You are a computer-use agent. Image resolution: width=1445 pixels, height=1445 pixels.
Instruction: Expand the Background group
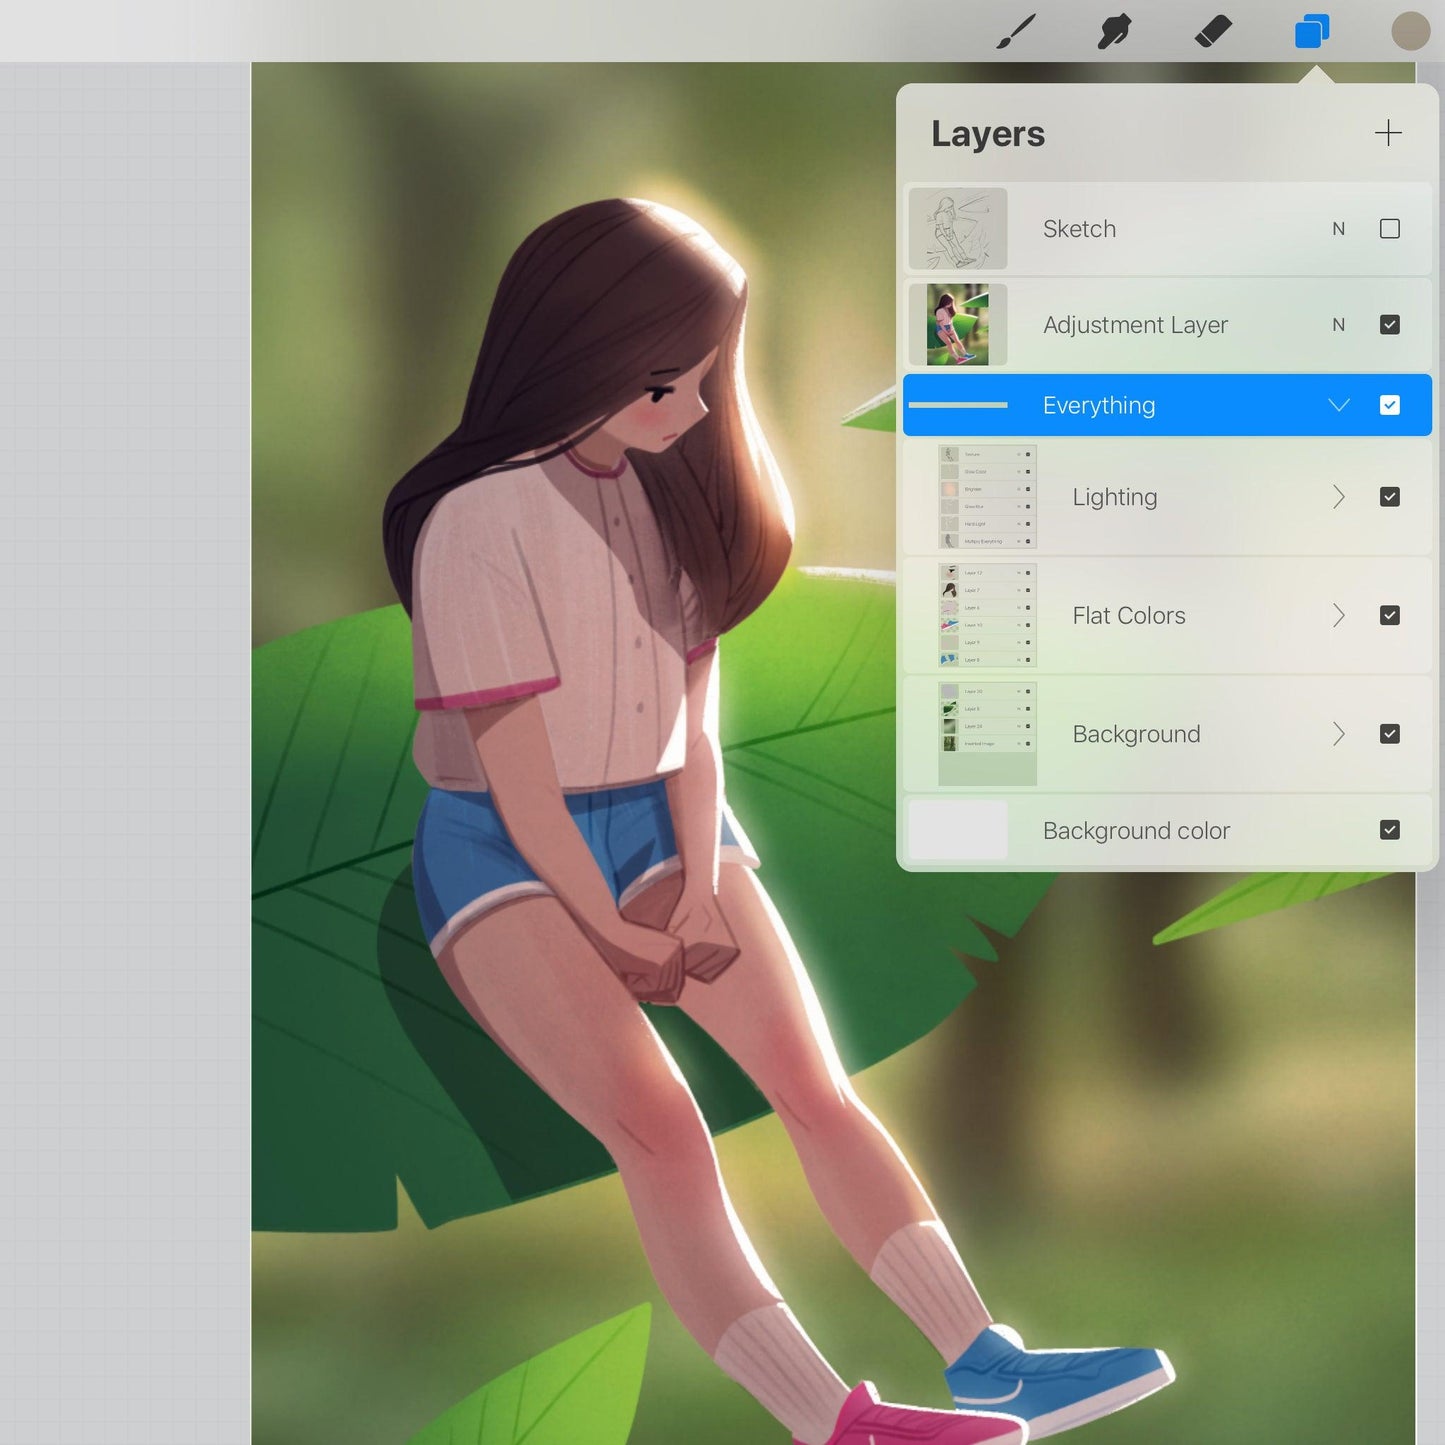click(x=1338, y=734)
